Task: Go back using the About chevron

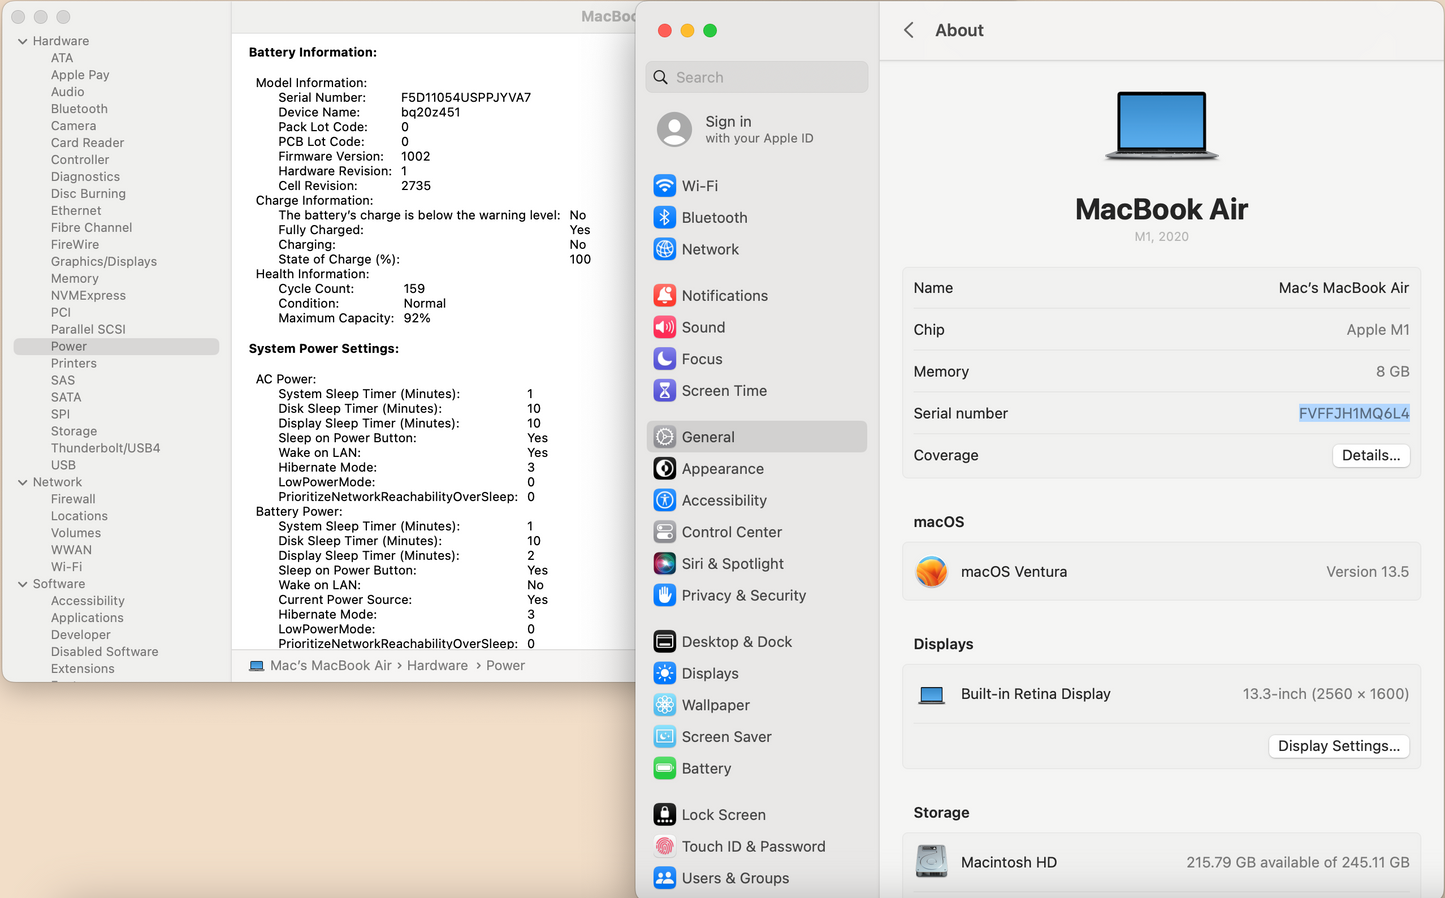Action: (909, 30)
